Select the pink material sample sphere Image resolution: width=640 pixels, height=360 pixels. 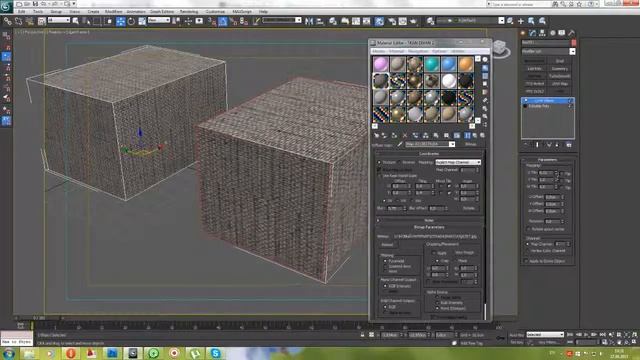380,64
